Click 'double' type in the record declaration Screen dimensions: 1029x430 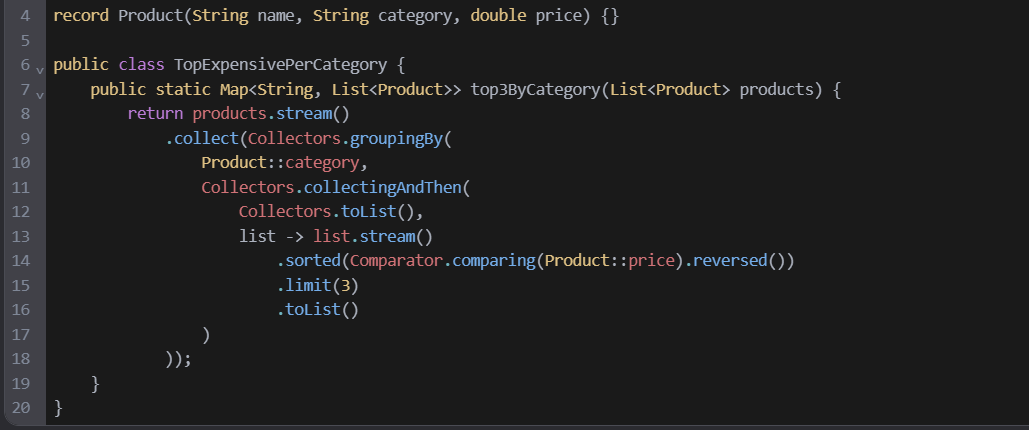[x=498, y=16]
